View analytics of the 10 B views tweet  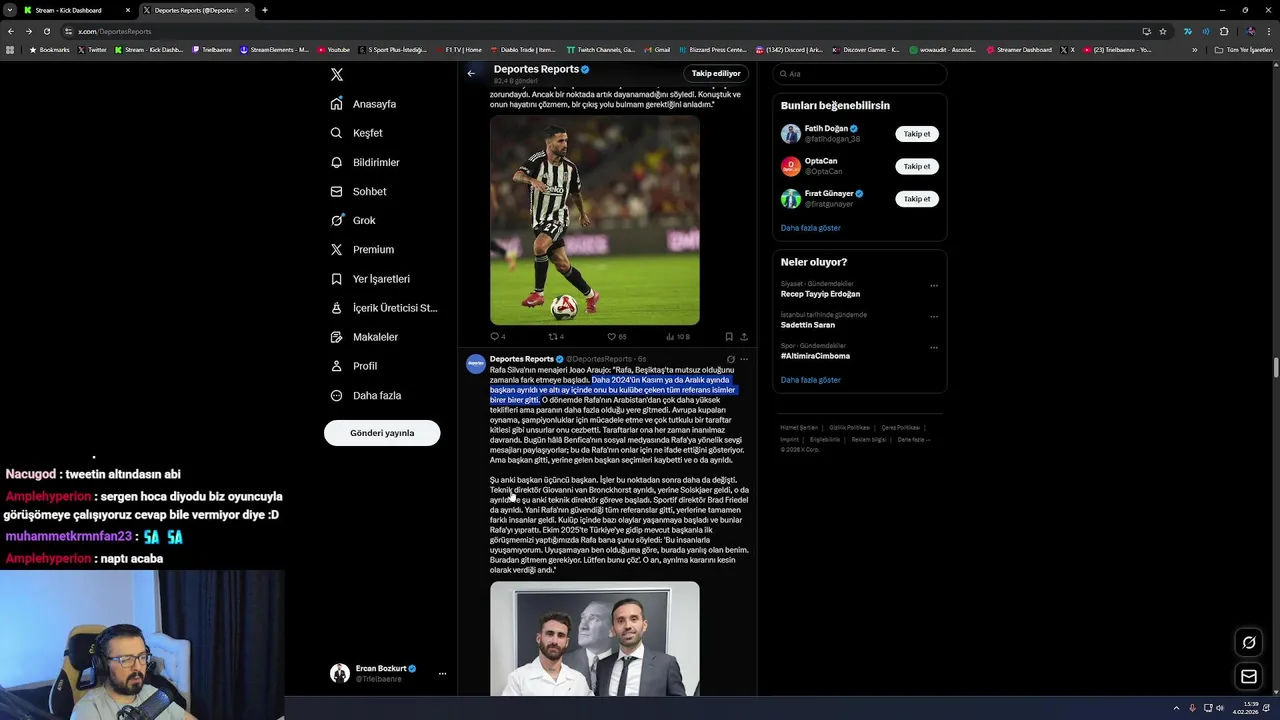pos(678,337)
